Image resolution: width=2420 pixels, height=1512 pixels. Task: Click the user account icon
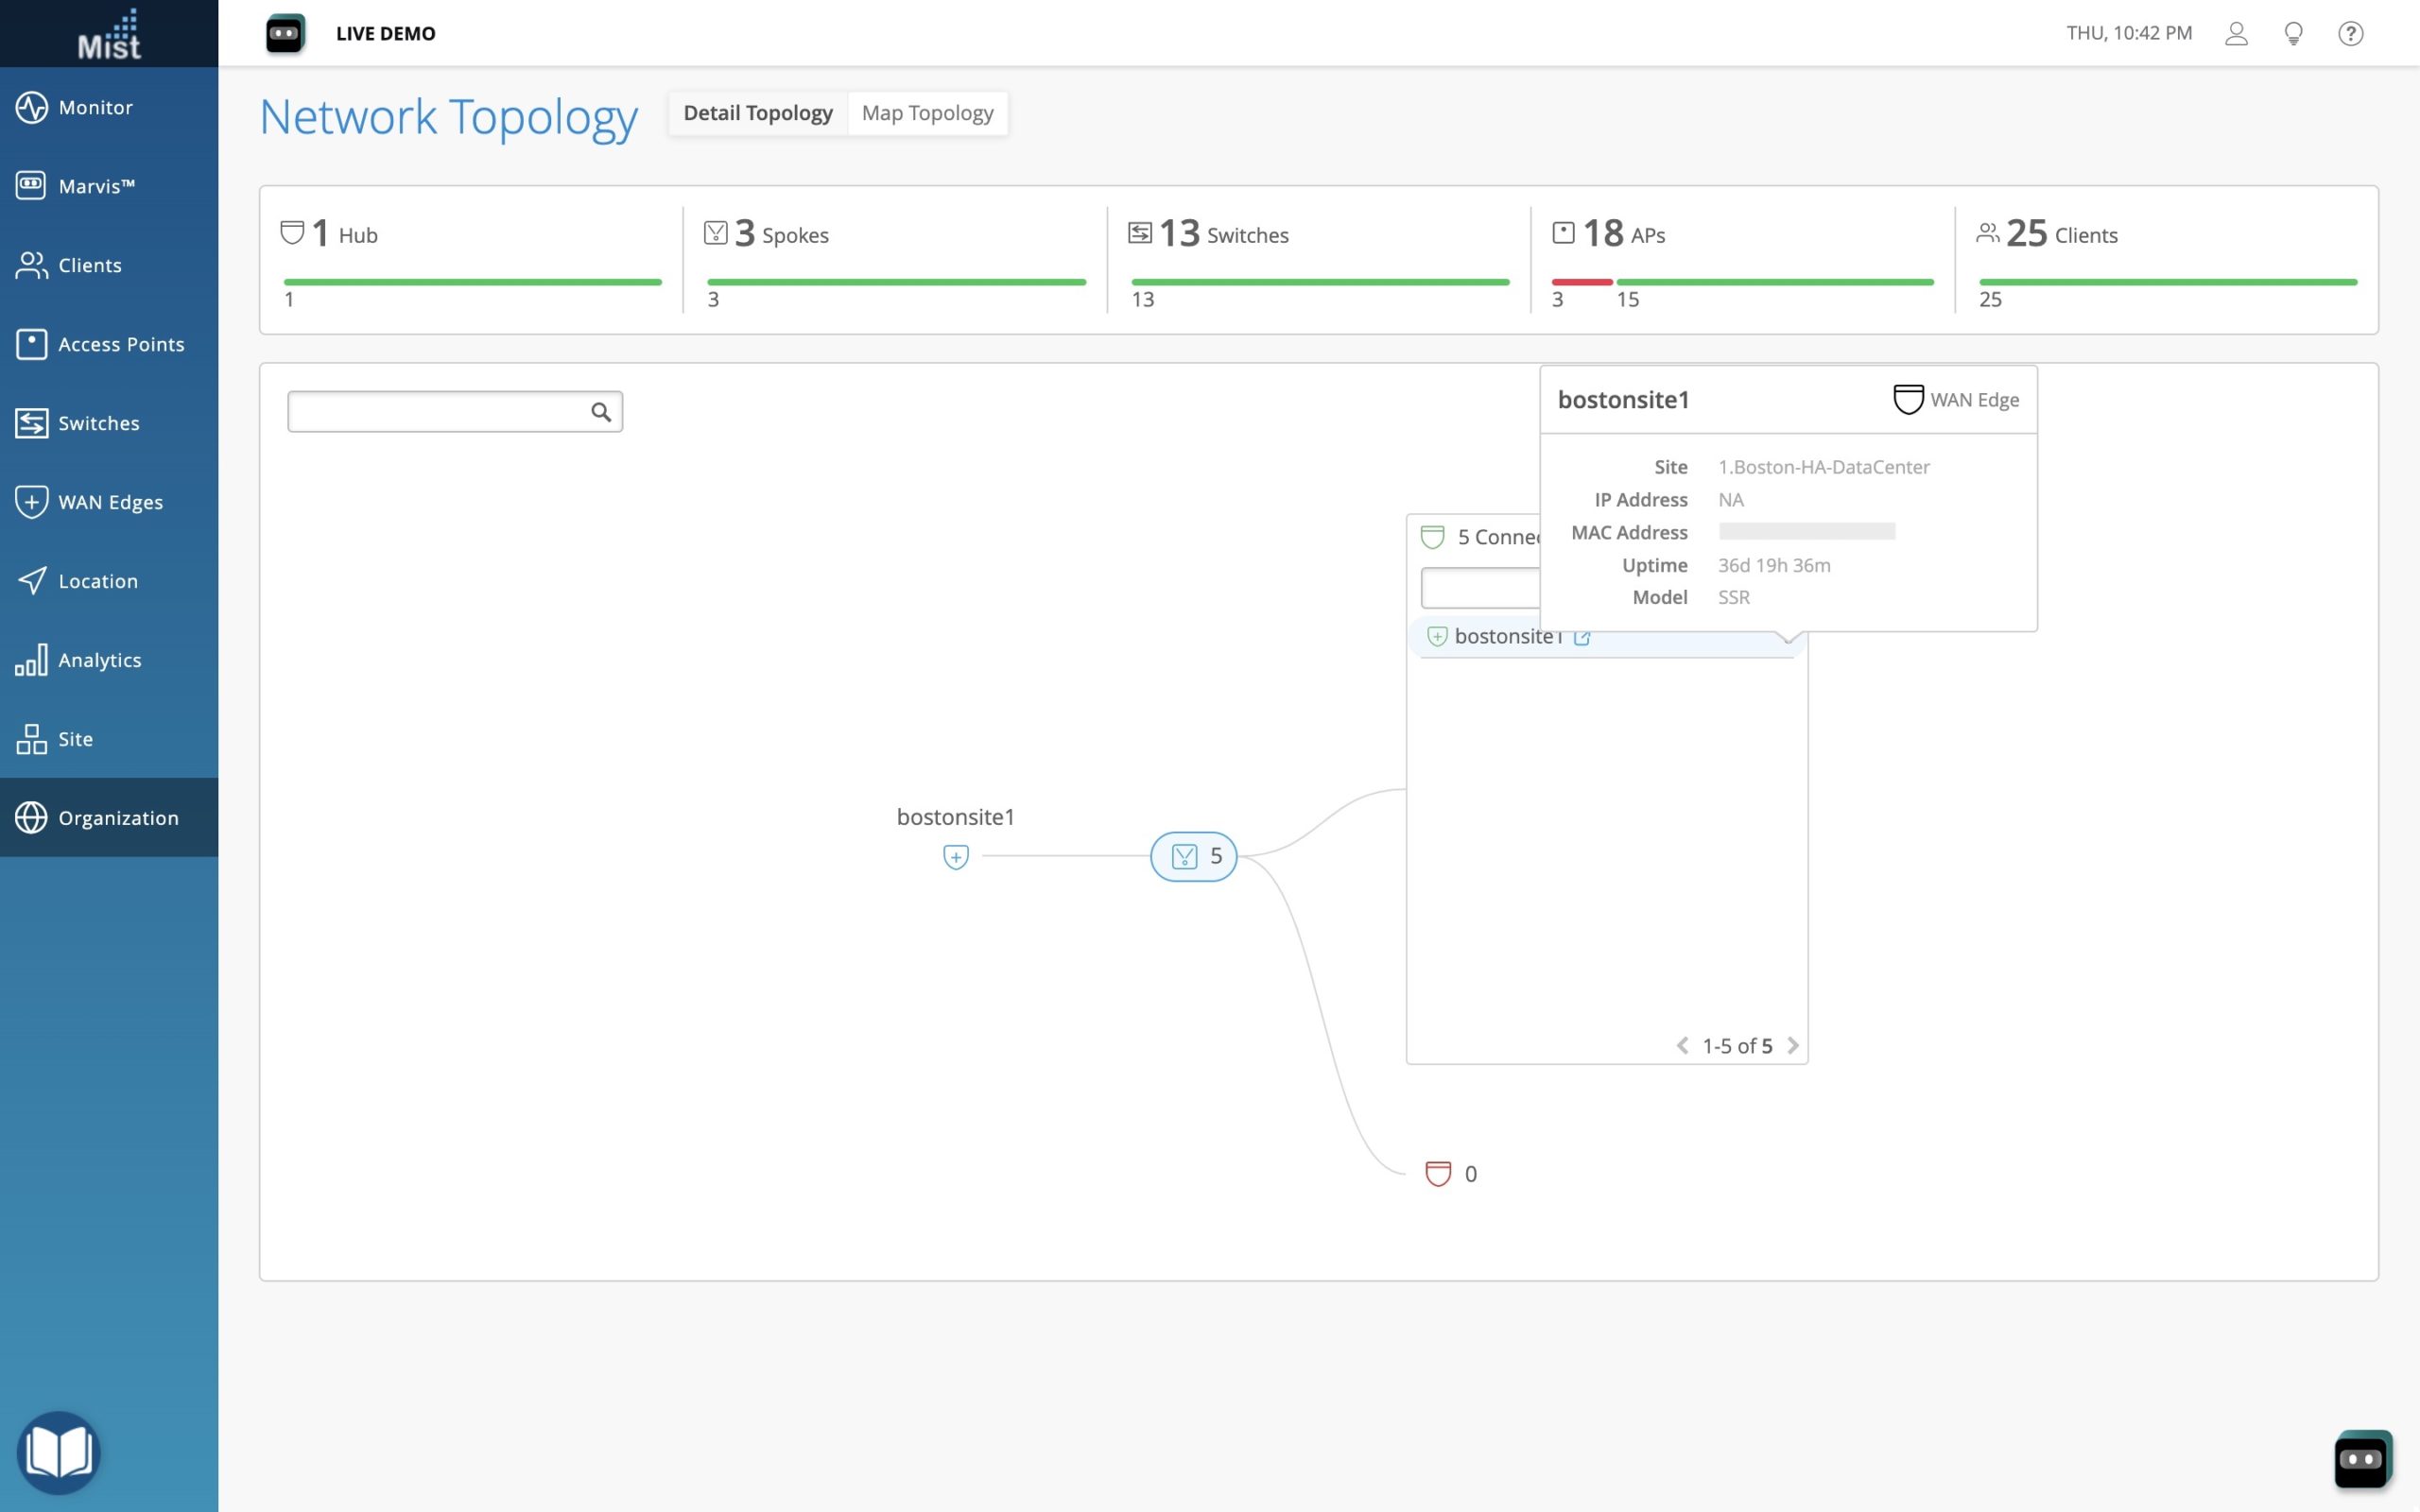pos(2236,33)
